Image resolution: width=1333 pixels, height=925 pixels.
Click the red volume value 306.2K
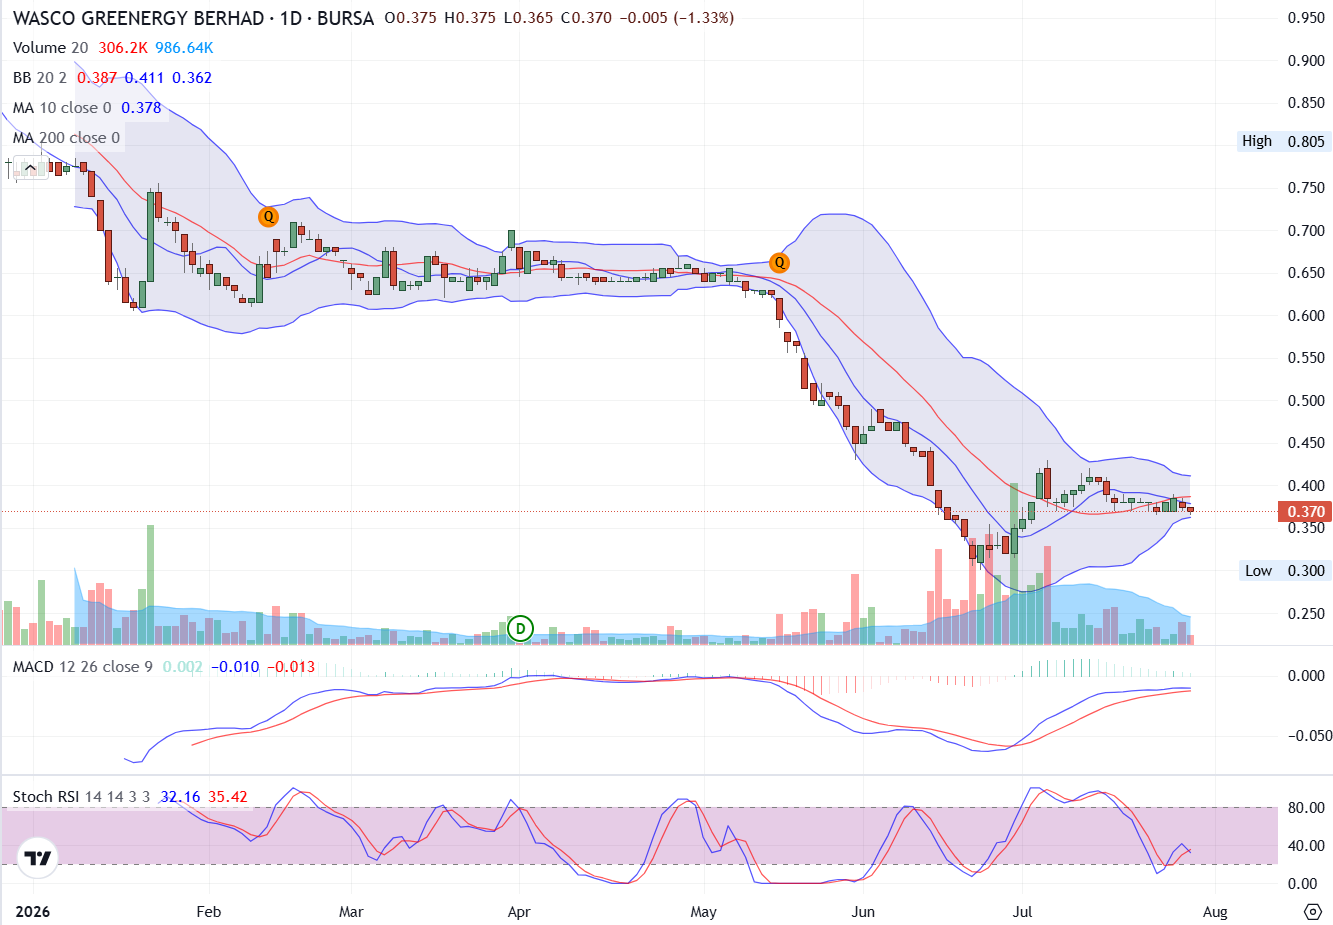coord(123,48)
